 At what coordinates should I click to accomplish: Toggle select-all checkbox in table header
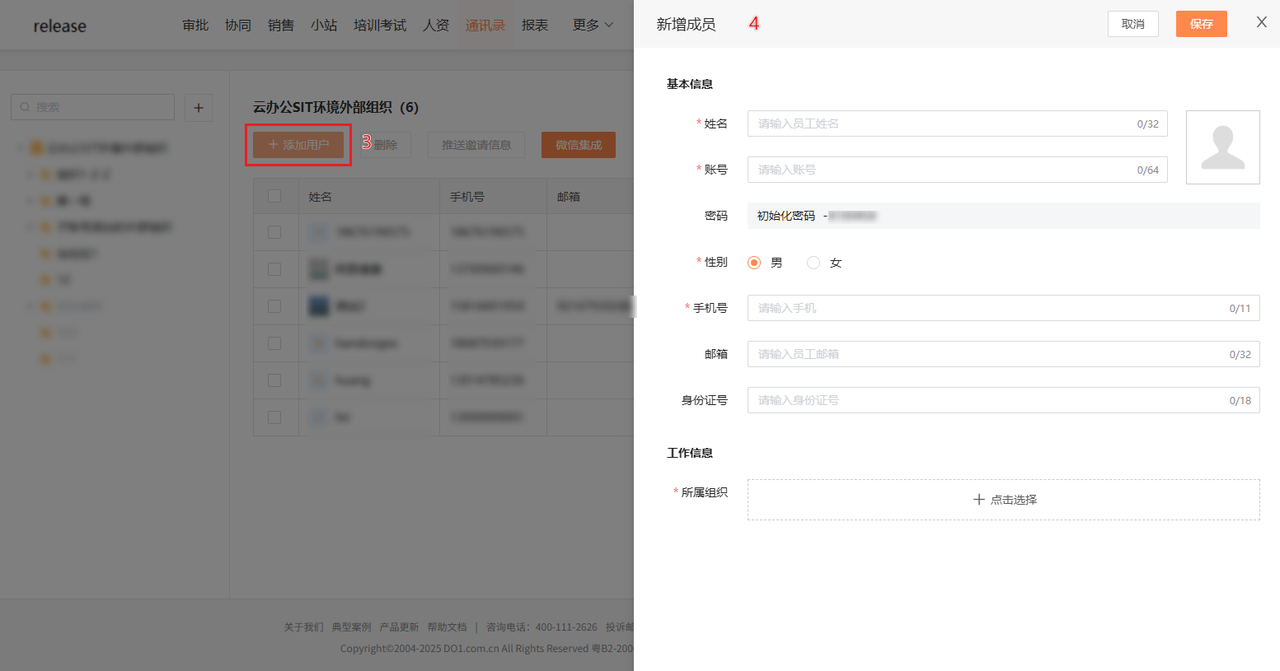coord(274,197)
